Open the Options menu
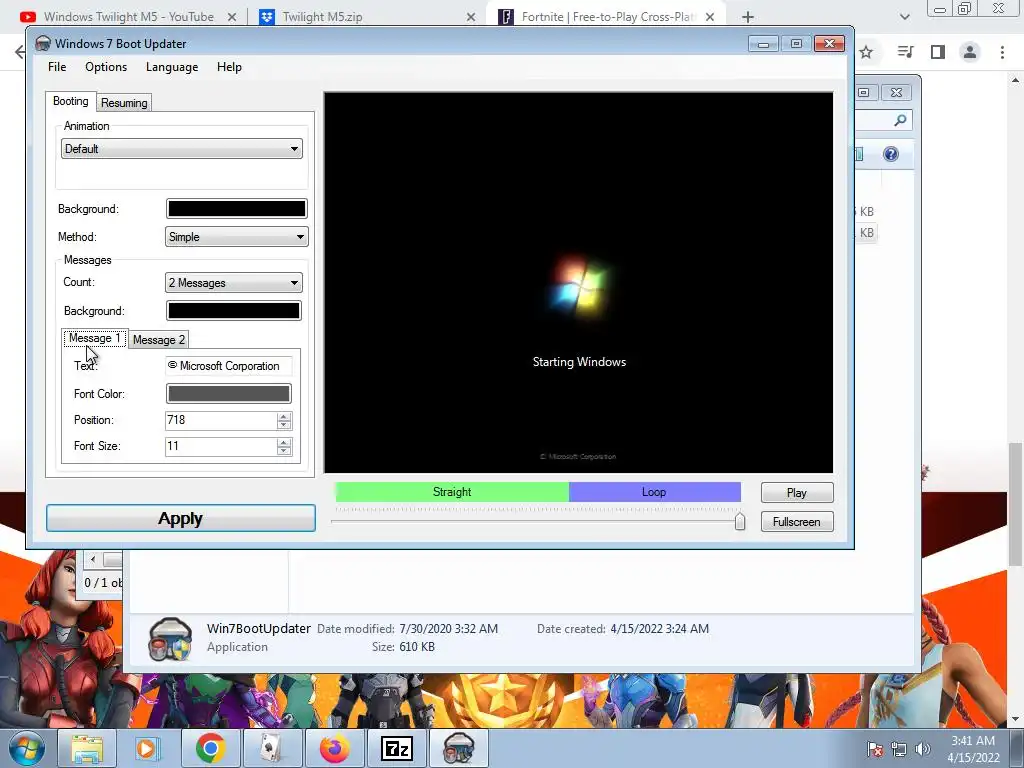 click(x=106, y=67)
